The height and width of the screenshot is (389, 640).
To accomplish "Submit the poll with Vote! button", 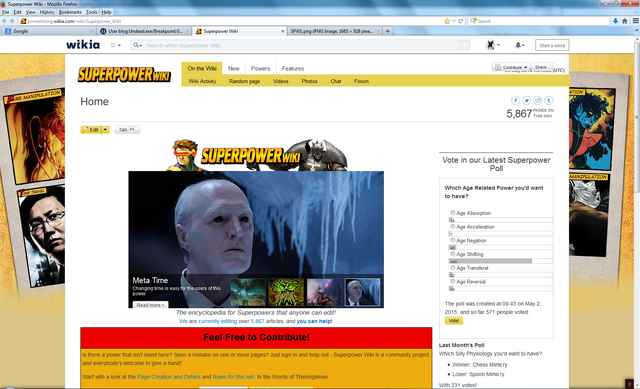I will pos(453,321).
